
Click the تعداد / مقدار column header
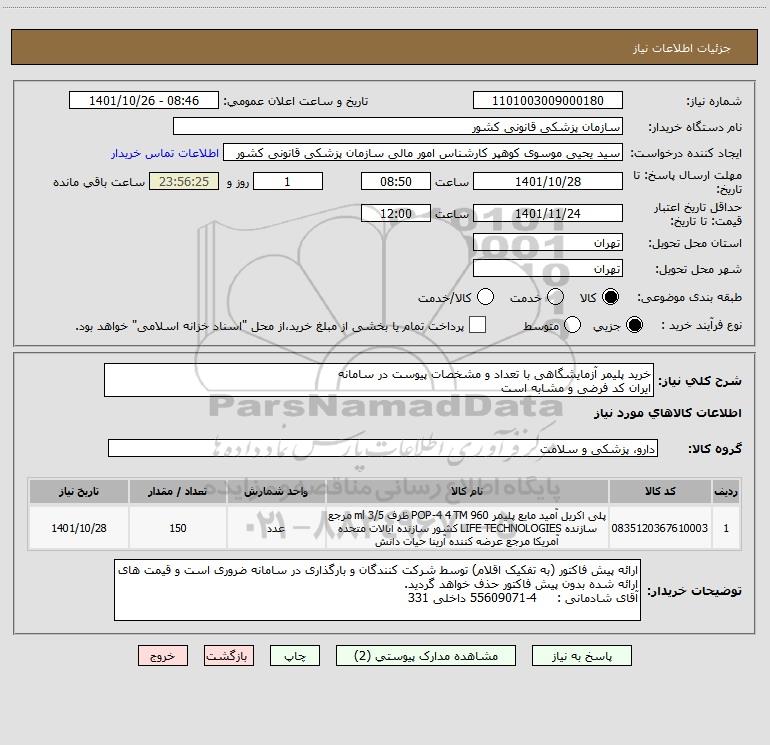(x=177, y=491)
